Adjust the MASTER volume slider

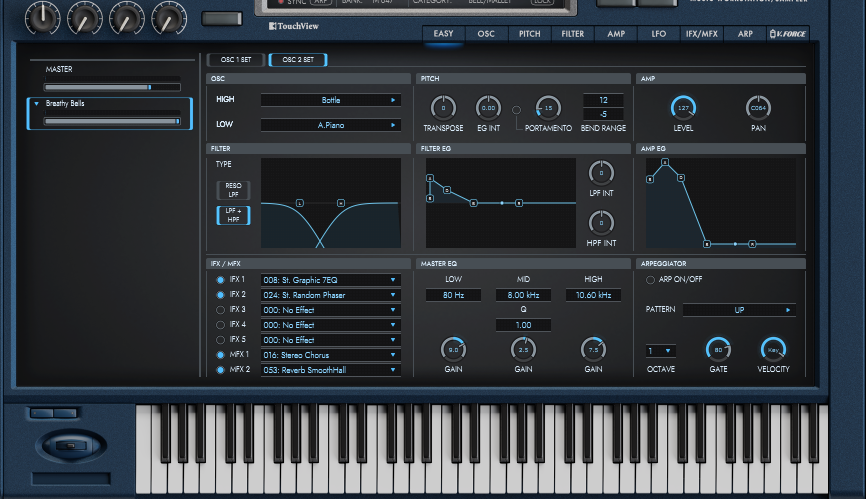click(x=112, y=87)
